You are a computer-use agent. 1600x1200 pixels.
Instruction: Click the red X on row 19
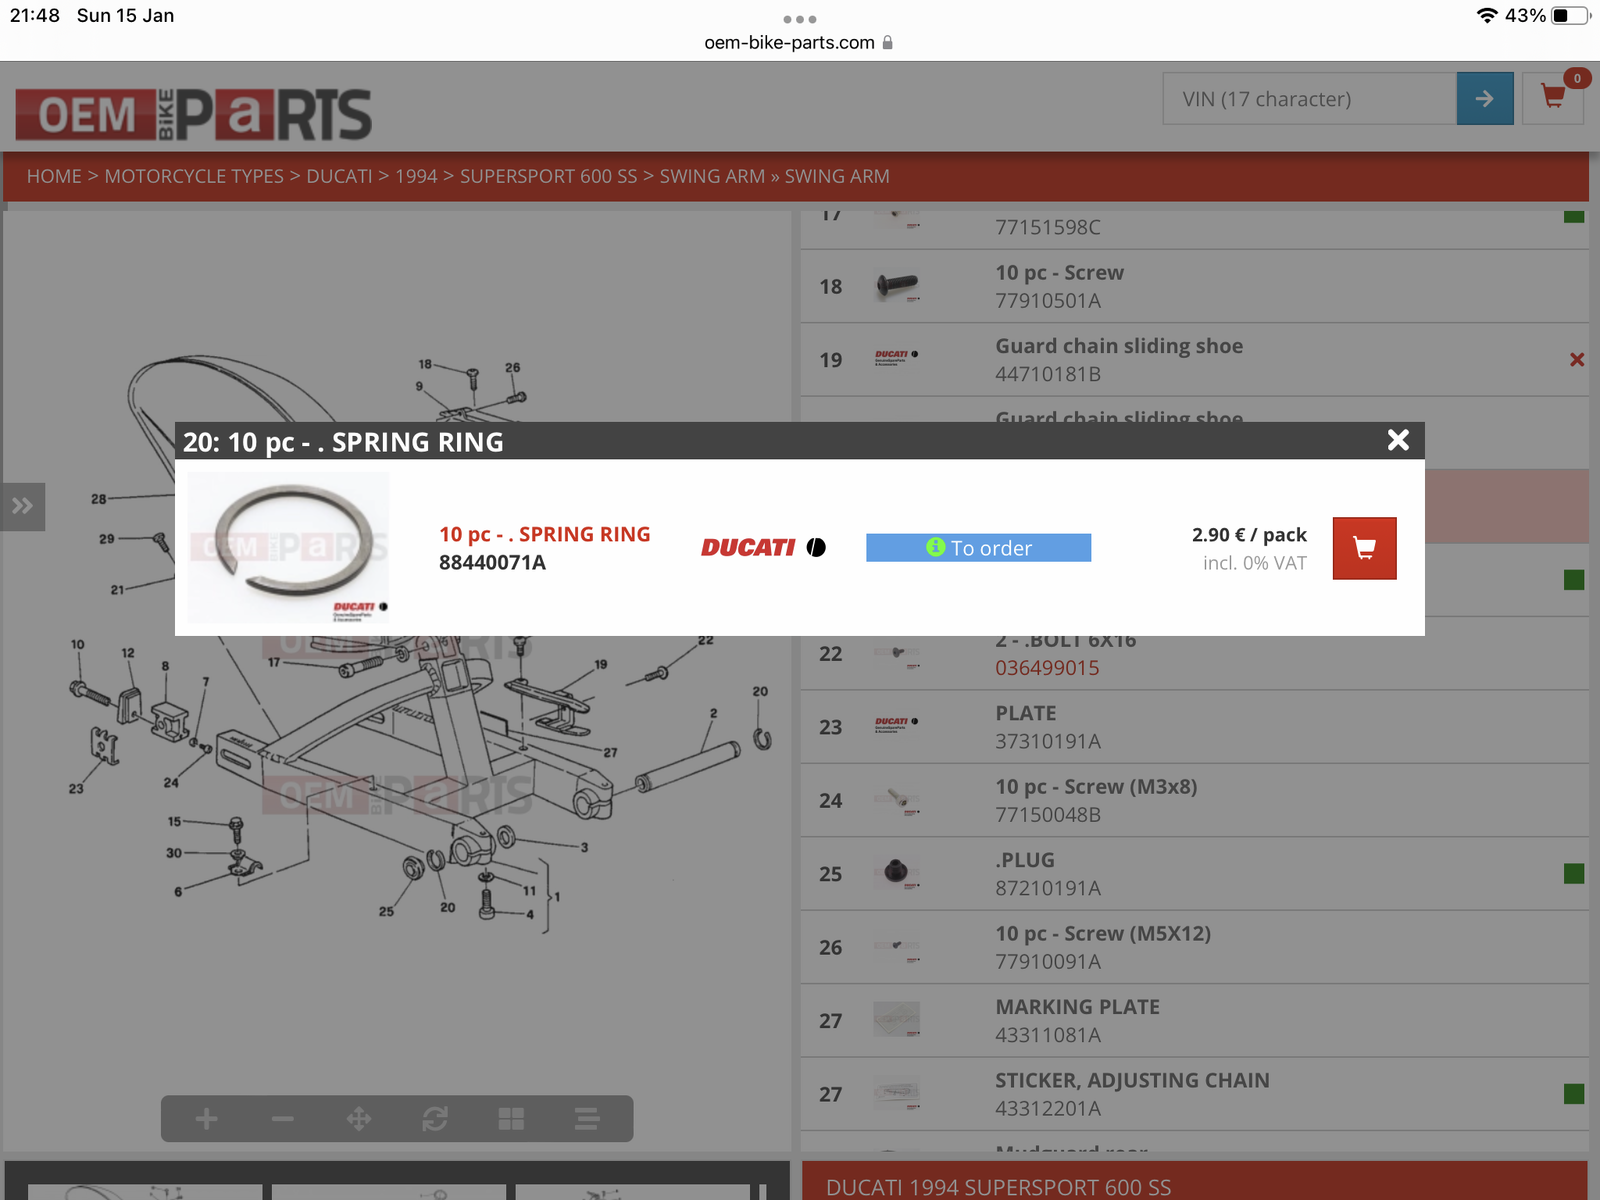click(x=1577, y=360)
